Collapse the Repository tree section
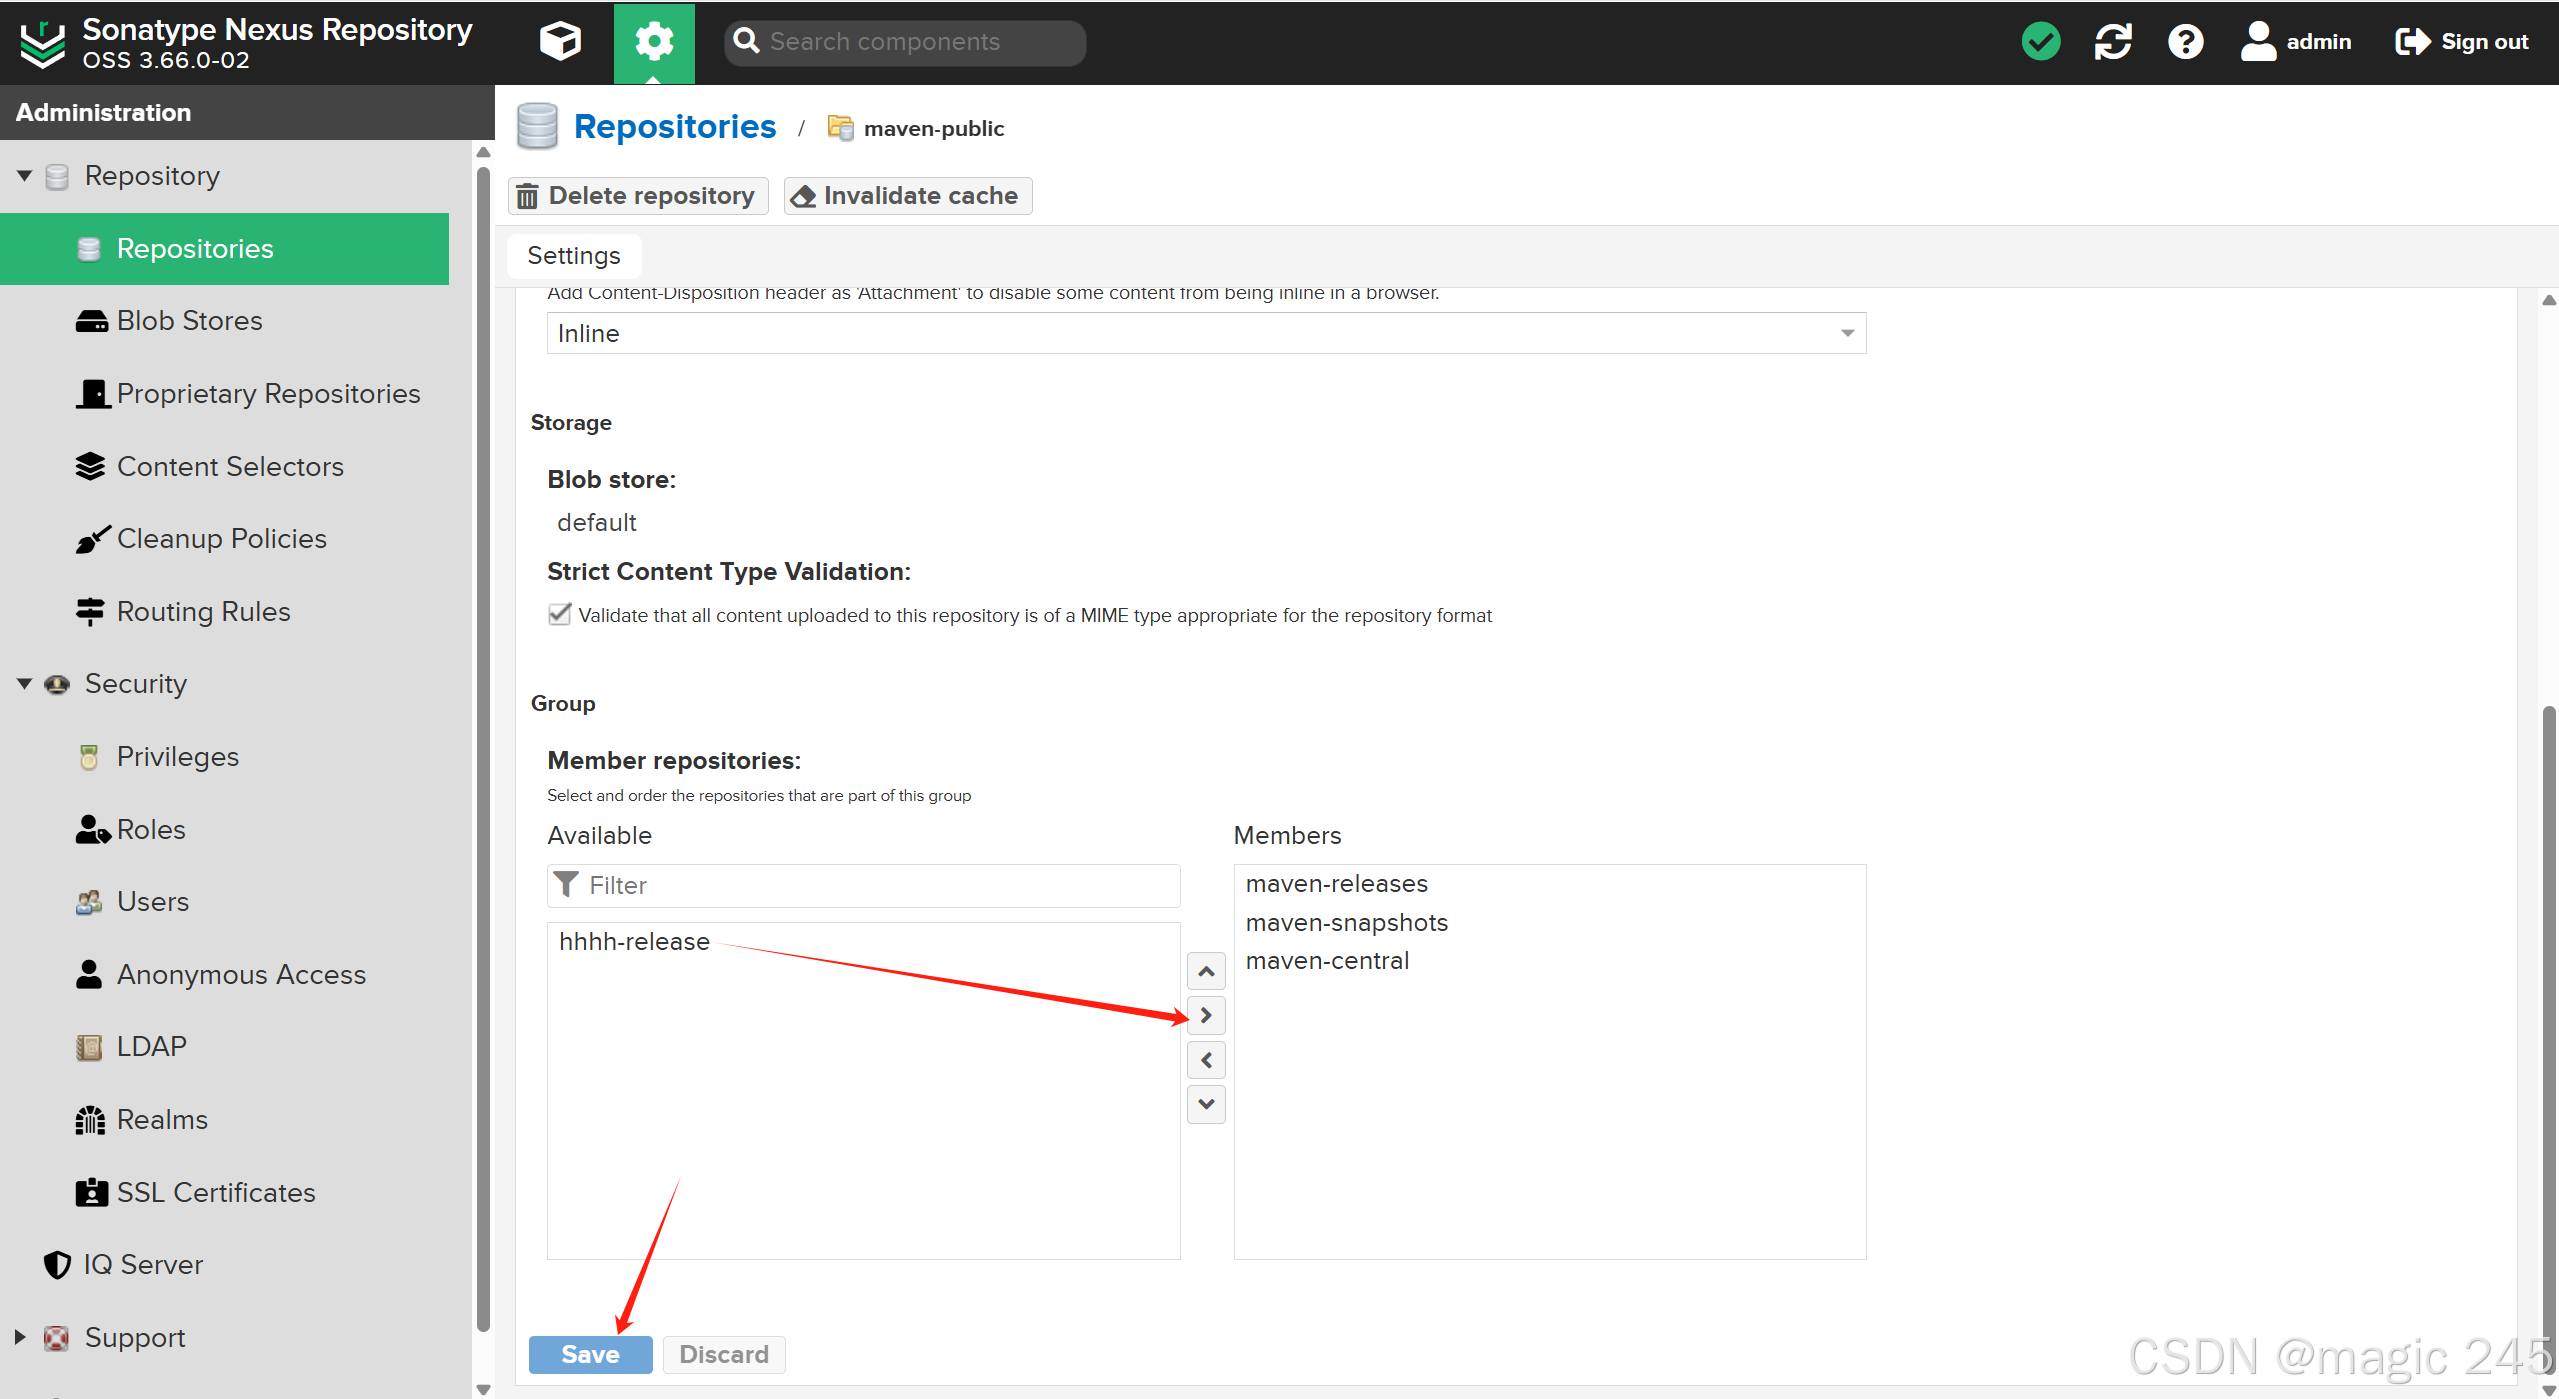The height and width of the screenshot is (1399, 2559). click(x=24, y=176)
